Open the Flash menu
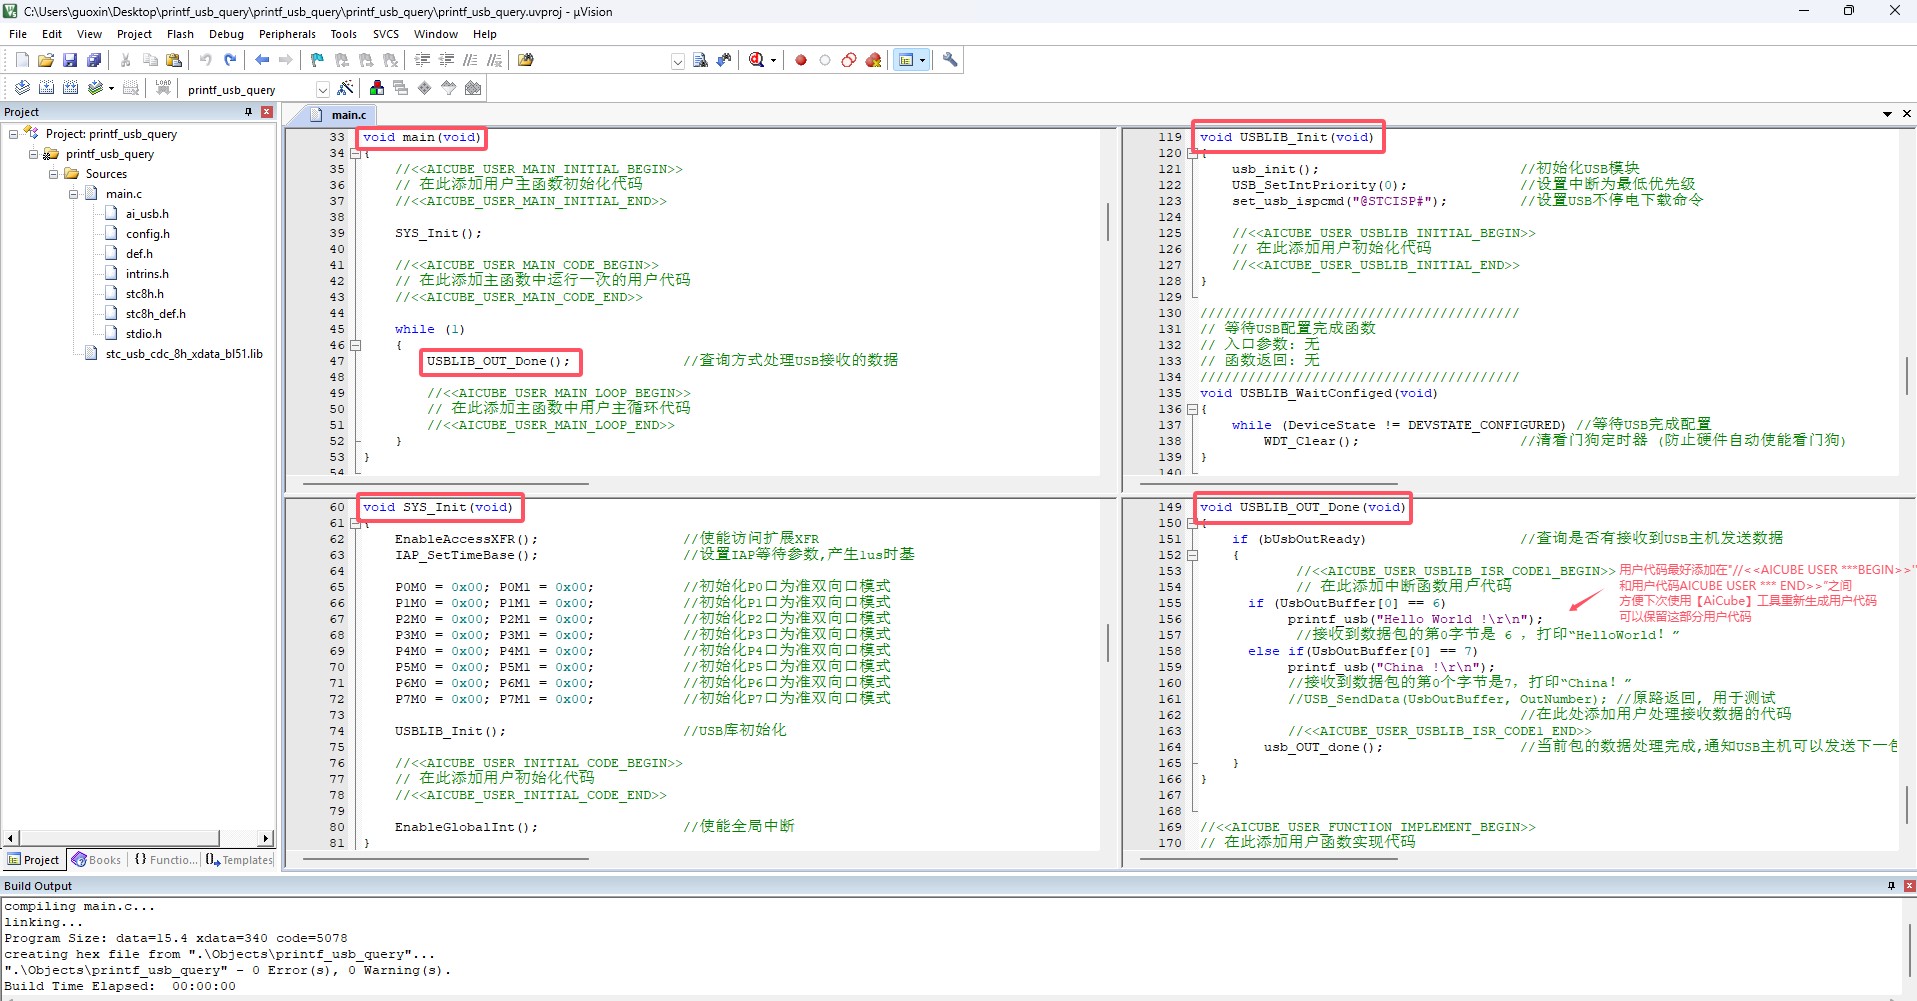The height and width of the screenshot is (1001, 1917). [180, 34]
